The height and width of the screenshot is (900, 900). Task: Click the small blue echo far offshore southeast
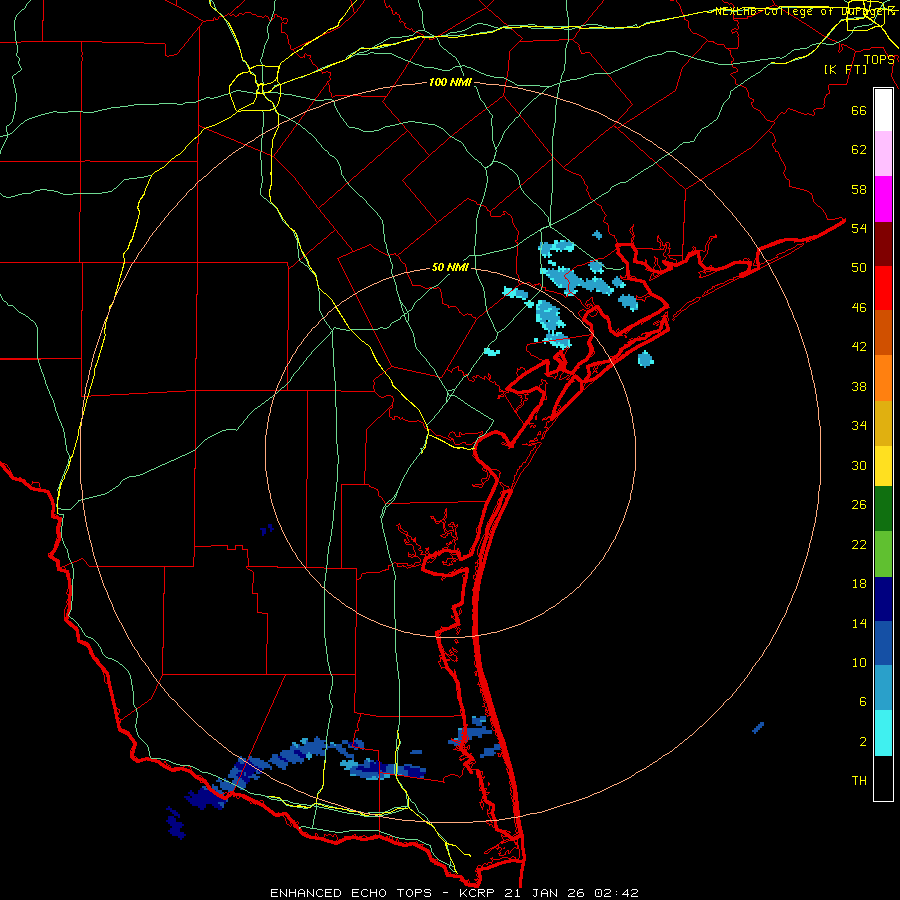[758, 727]
